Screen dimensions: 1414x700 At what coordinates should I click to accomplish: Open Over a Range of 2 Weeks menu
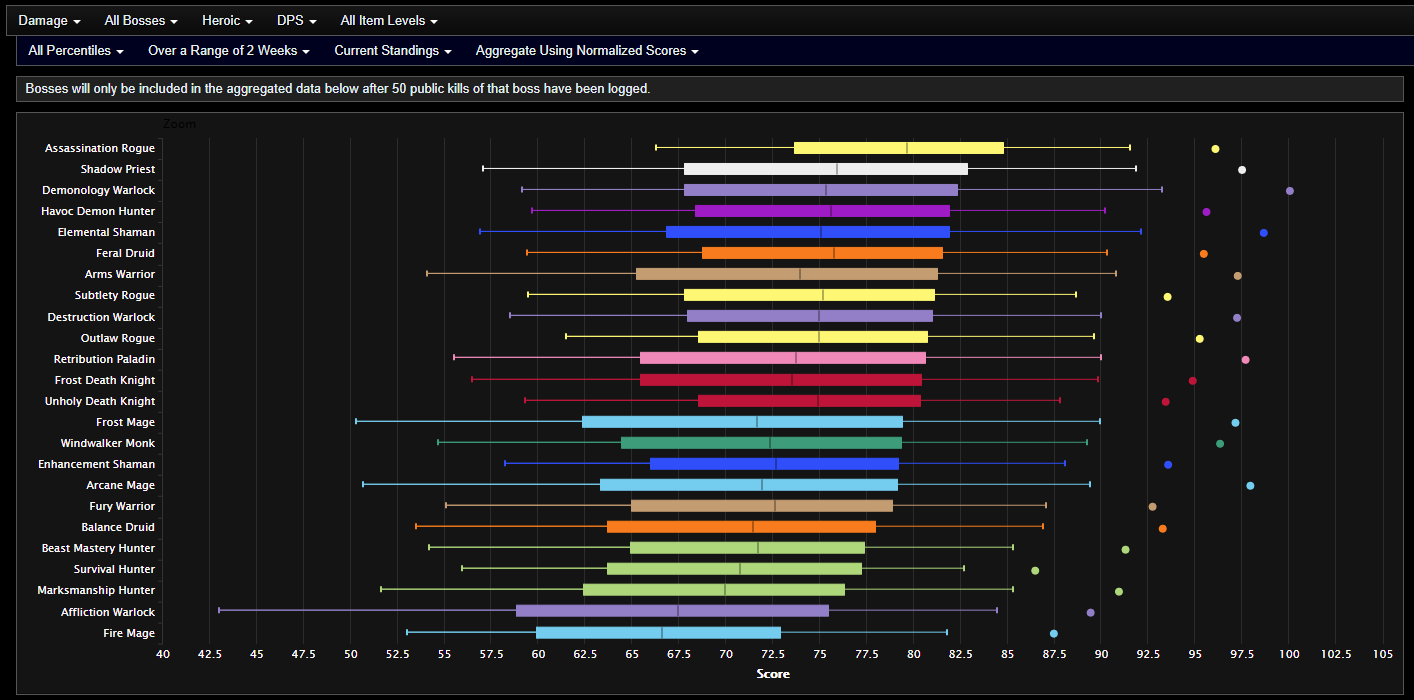228,50
